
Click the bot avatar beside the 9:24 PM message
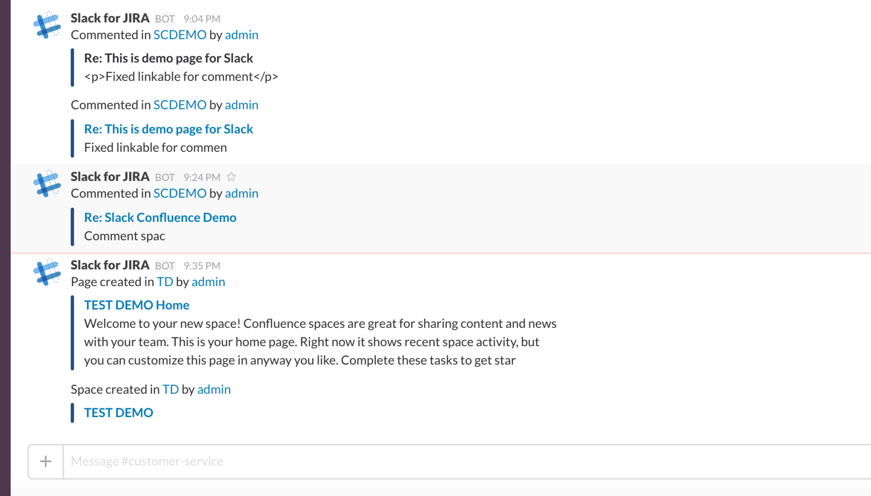point(46,184)
